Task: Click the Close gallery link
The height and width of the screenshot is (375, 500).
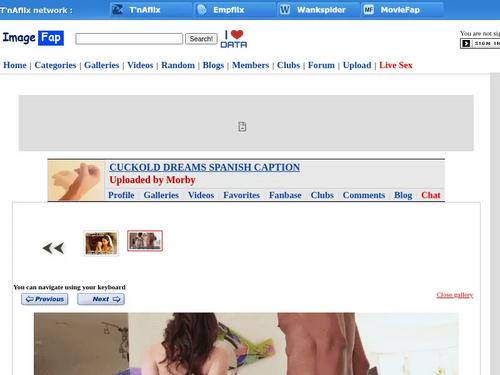Action: (x=455, y=295)
